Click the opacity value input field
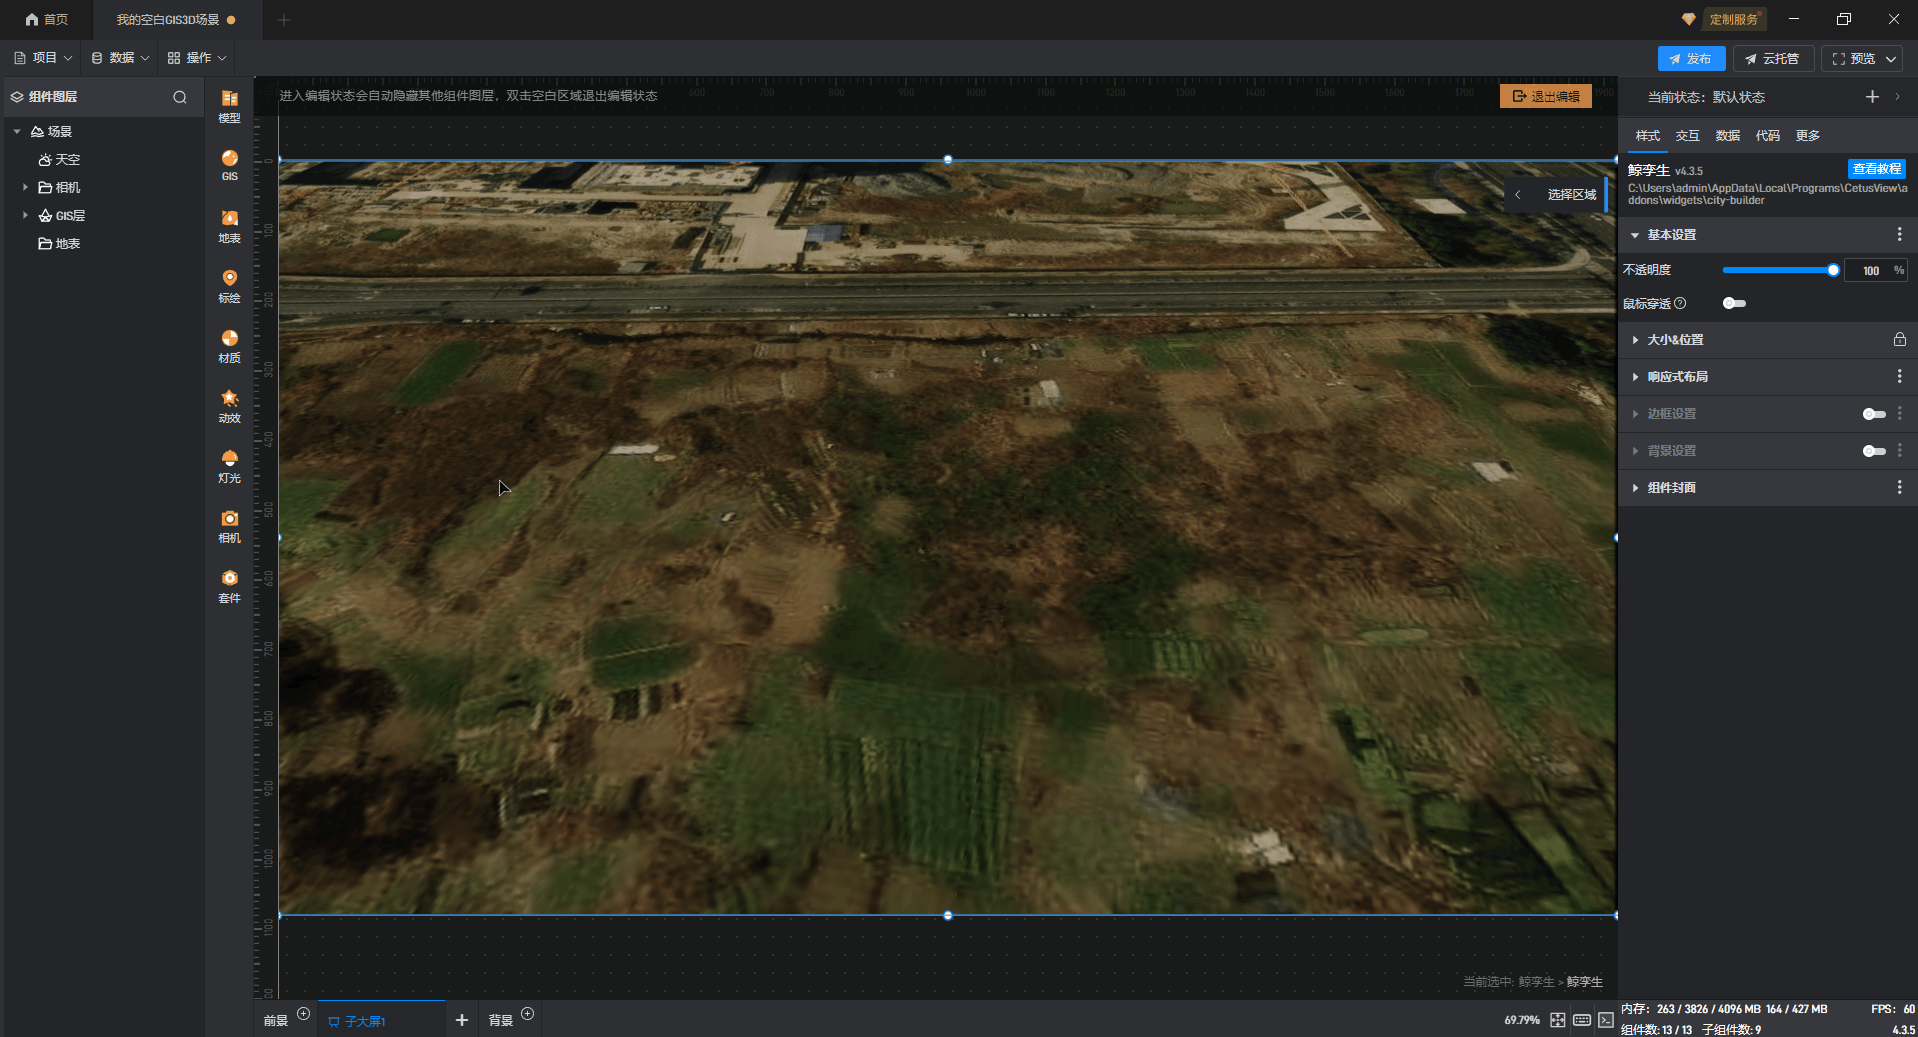The image size is (1918, 1037). [1869, 270]
